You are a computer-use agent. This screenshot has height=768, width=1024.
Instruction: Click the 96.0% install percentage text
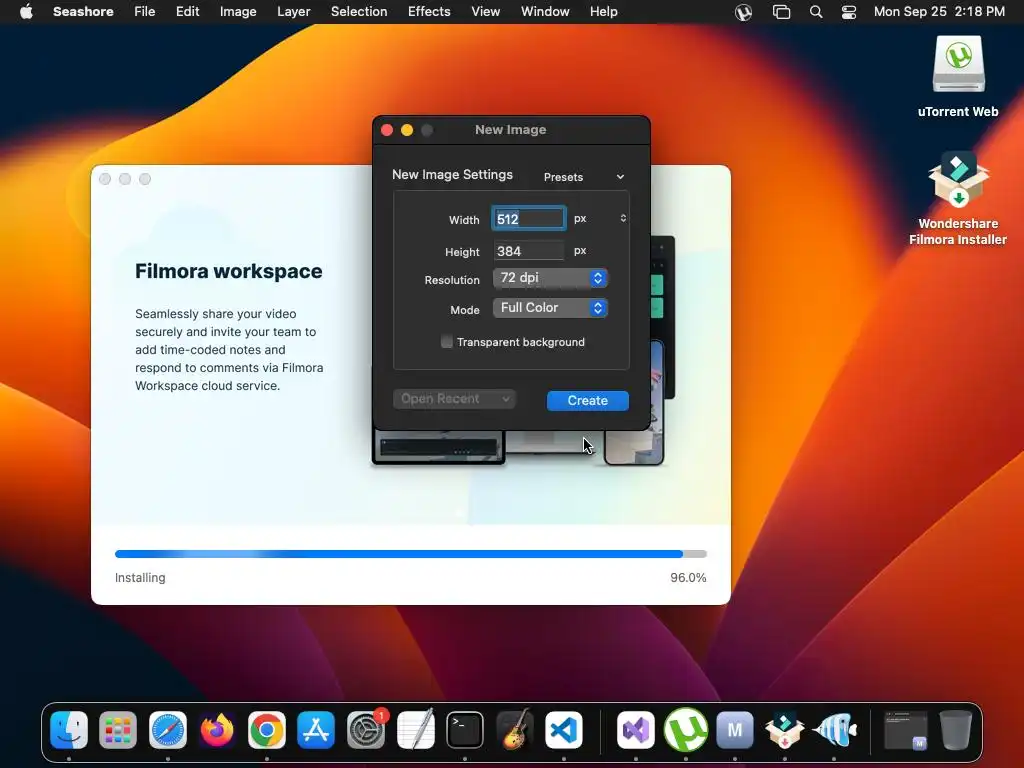(688, 577)
